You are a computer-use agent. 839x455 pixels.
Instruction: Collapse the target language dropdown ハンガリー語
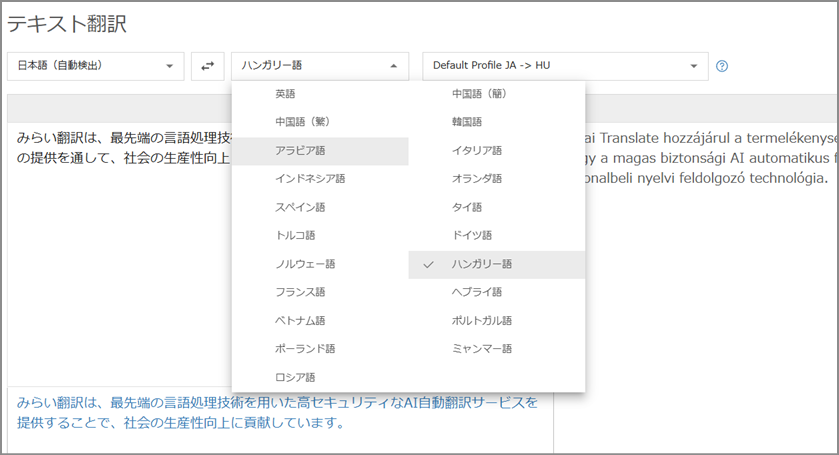320,66
